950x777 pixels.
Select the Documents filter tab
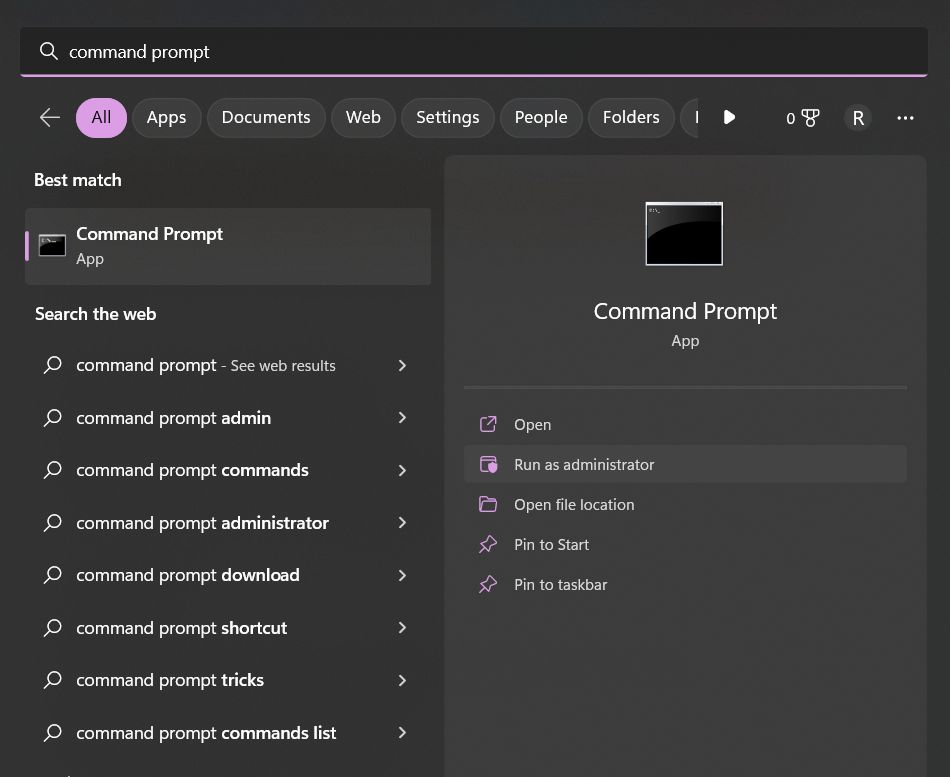coord(266,118)
